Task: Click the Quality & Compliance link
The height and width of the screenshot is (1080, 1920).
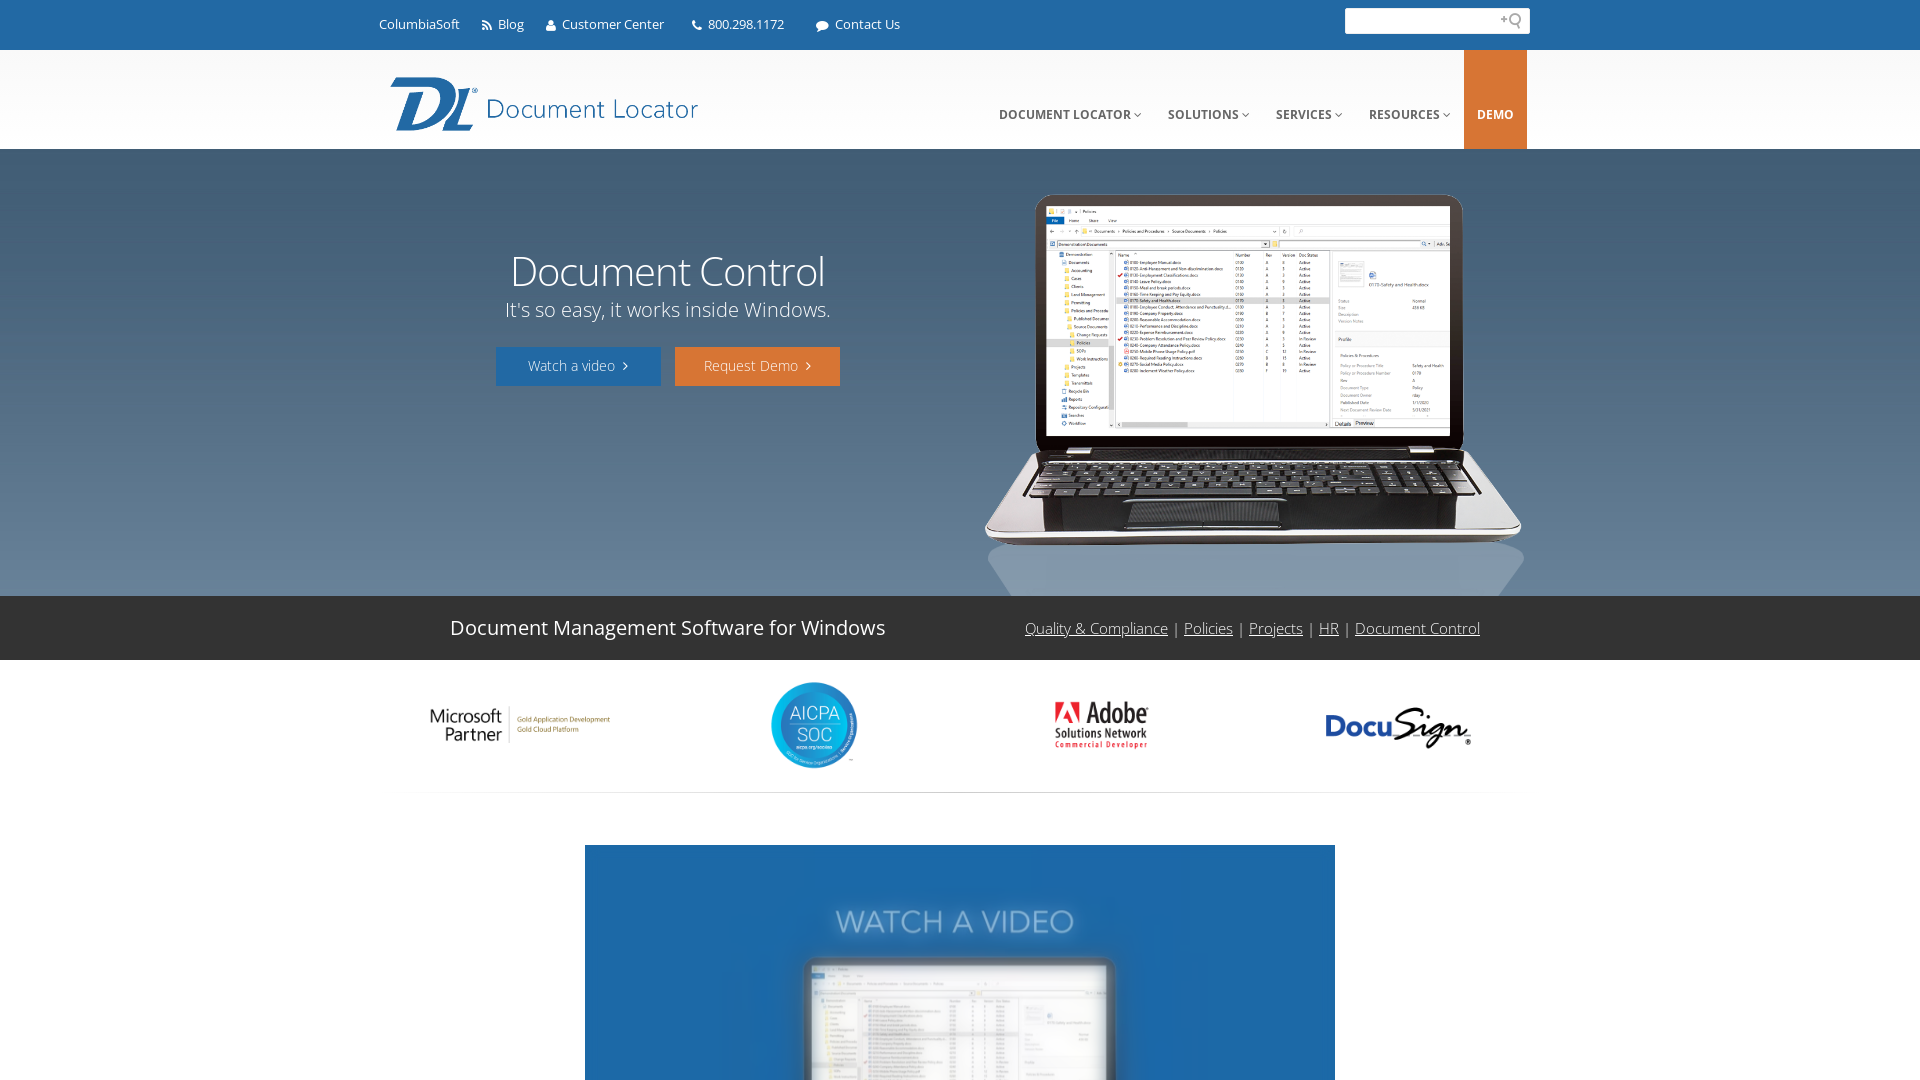Action: coord(1096,628)
